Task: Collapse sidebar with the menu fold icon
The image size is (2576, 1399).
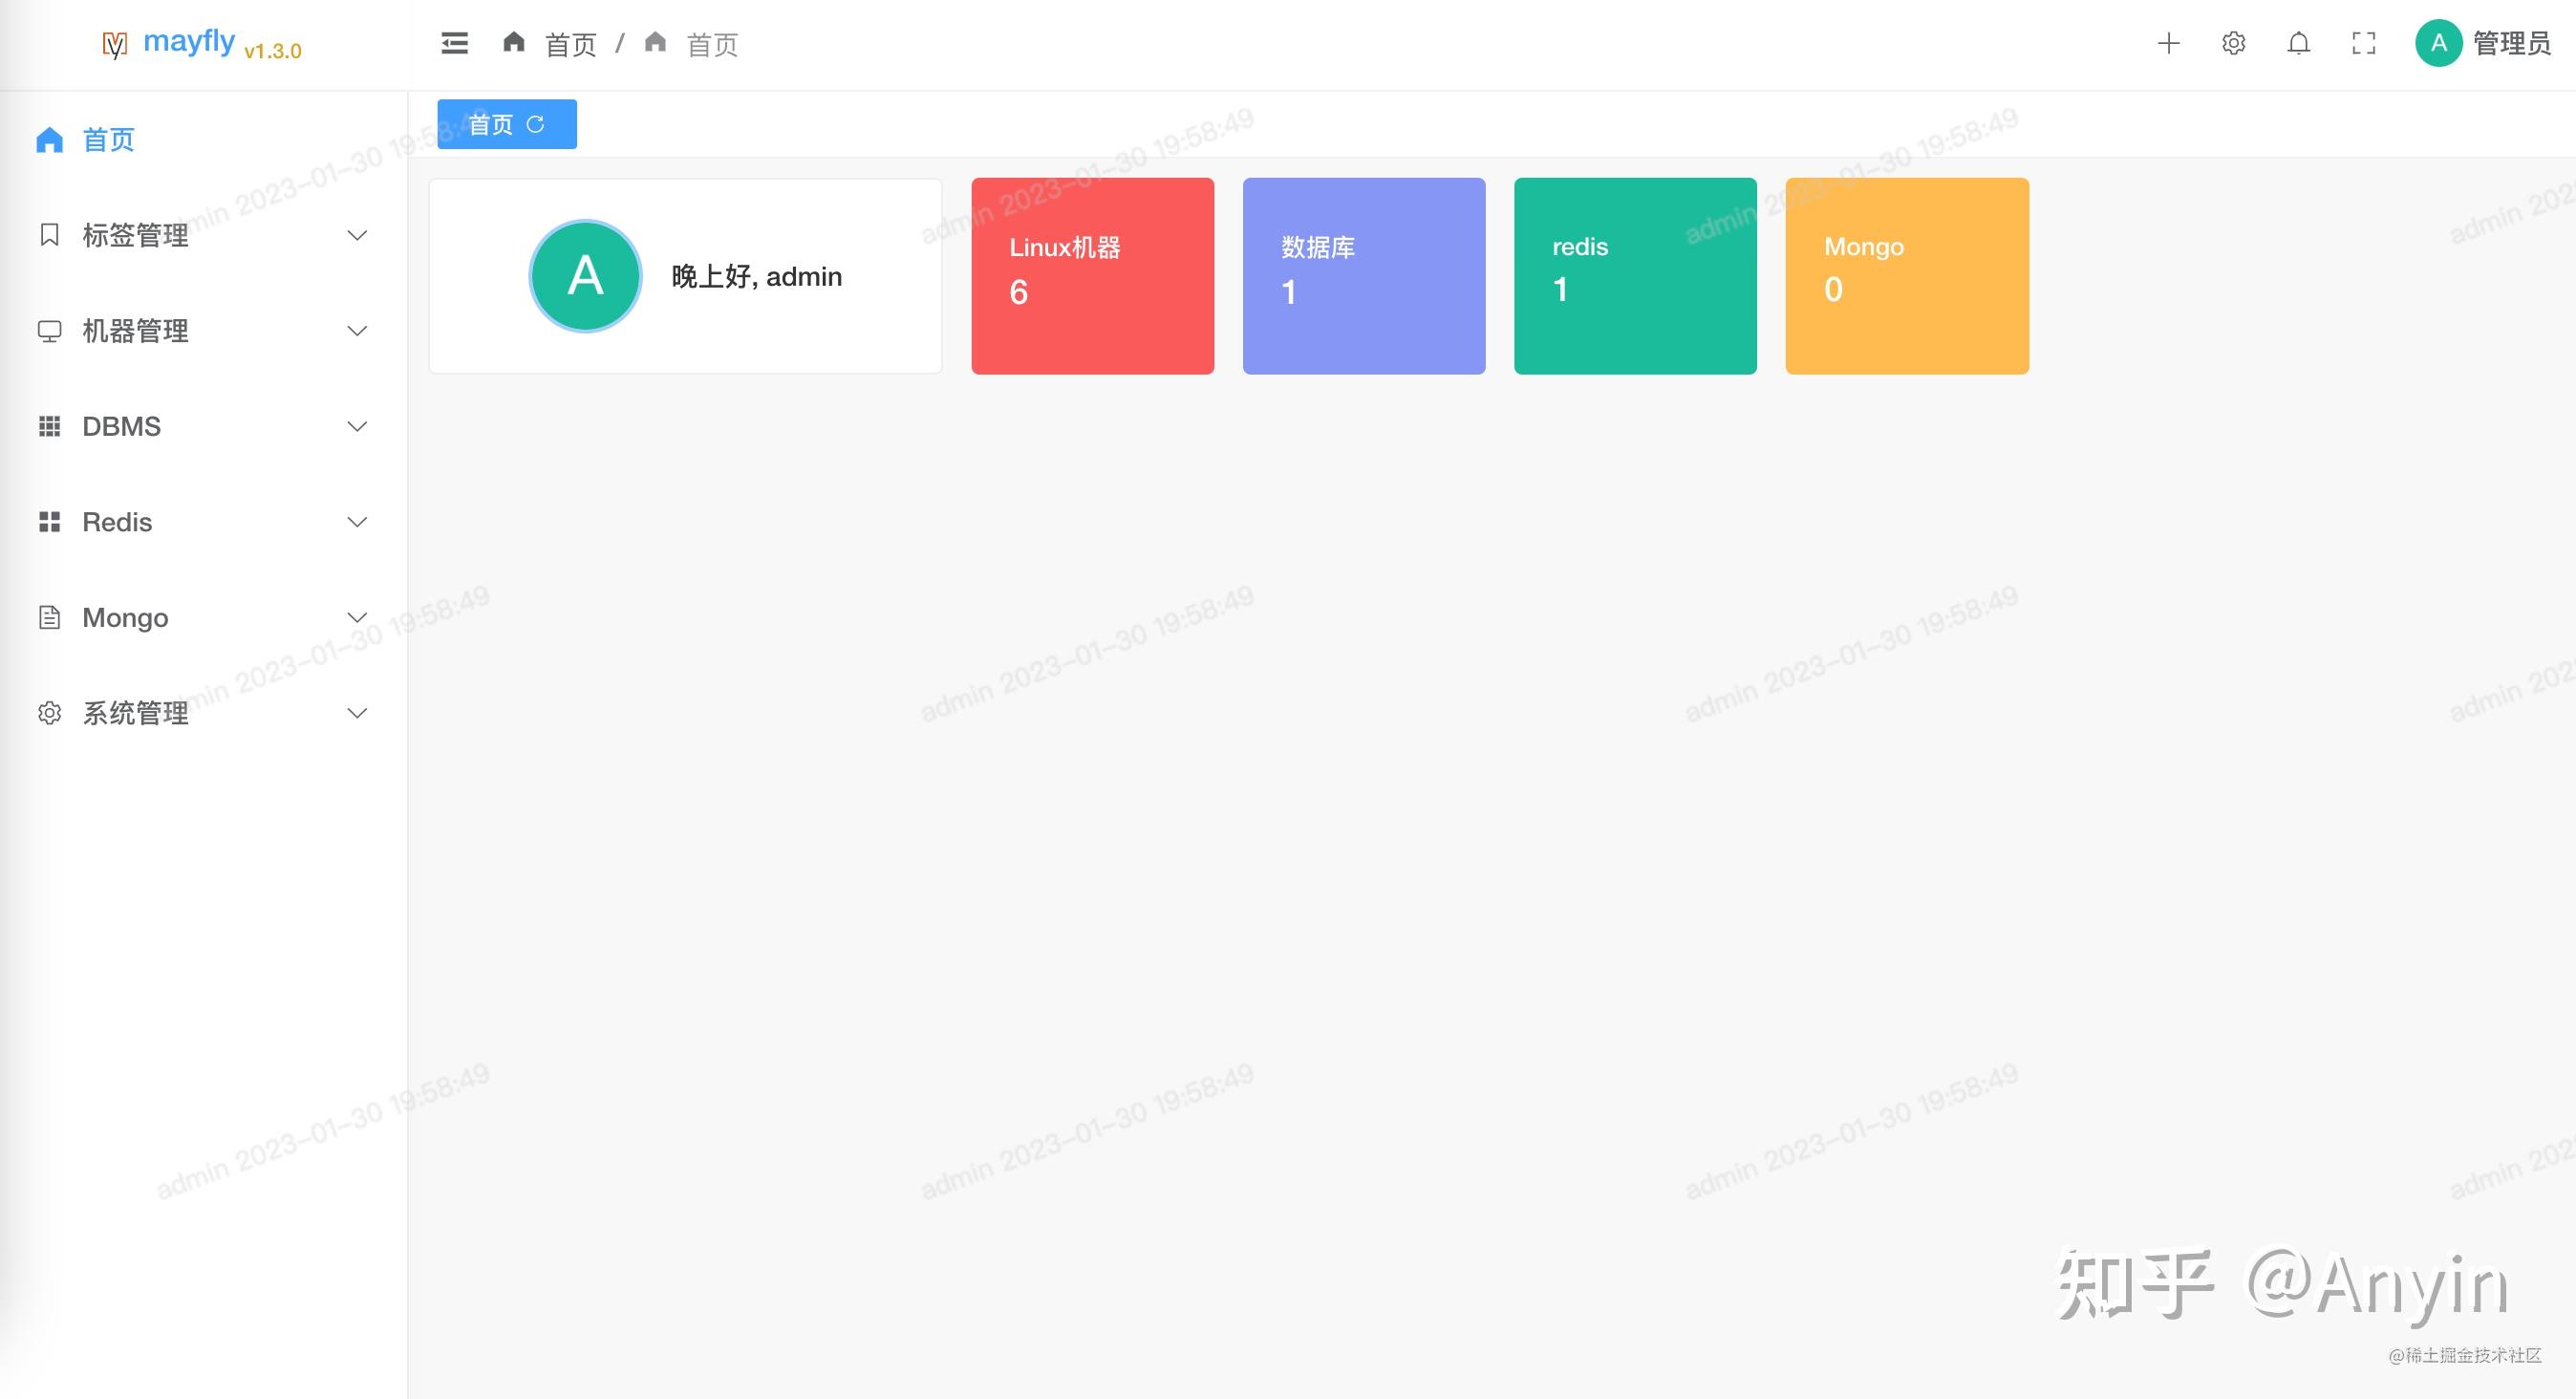Action: click(x=454, y=43)
